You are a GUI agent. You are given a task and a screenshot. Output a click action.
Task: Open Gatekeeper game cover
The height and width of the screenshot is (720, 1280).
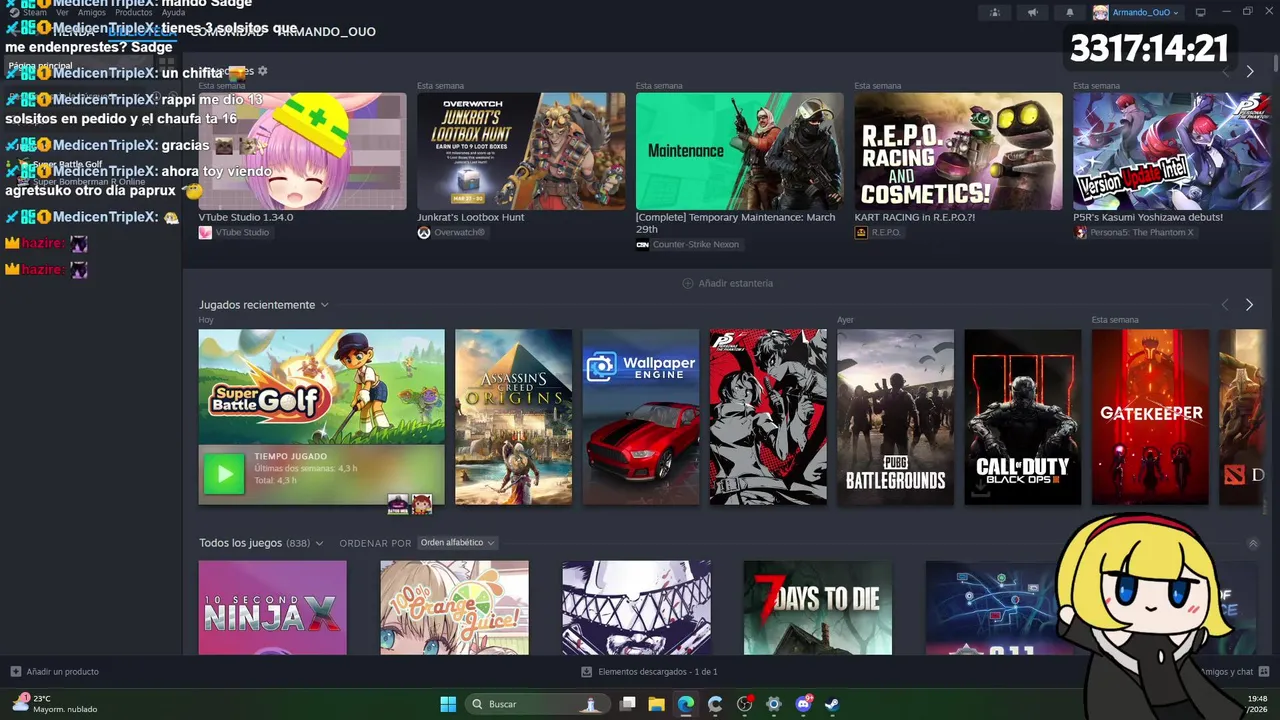1150,417
